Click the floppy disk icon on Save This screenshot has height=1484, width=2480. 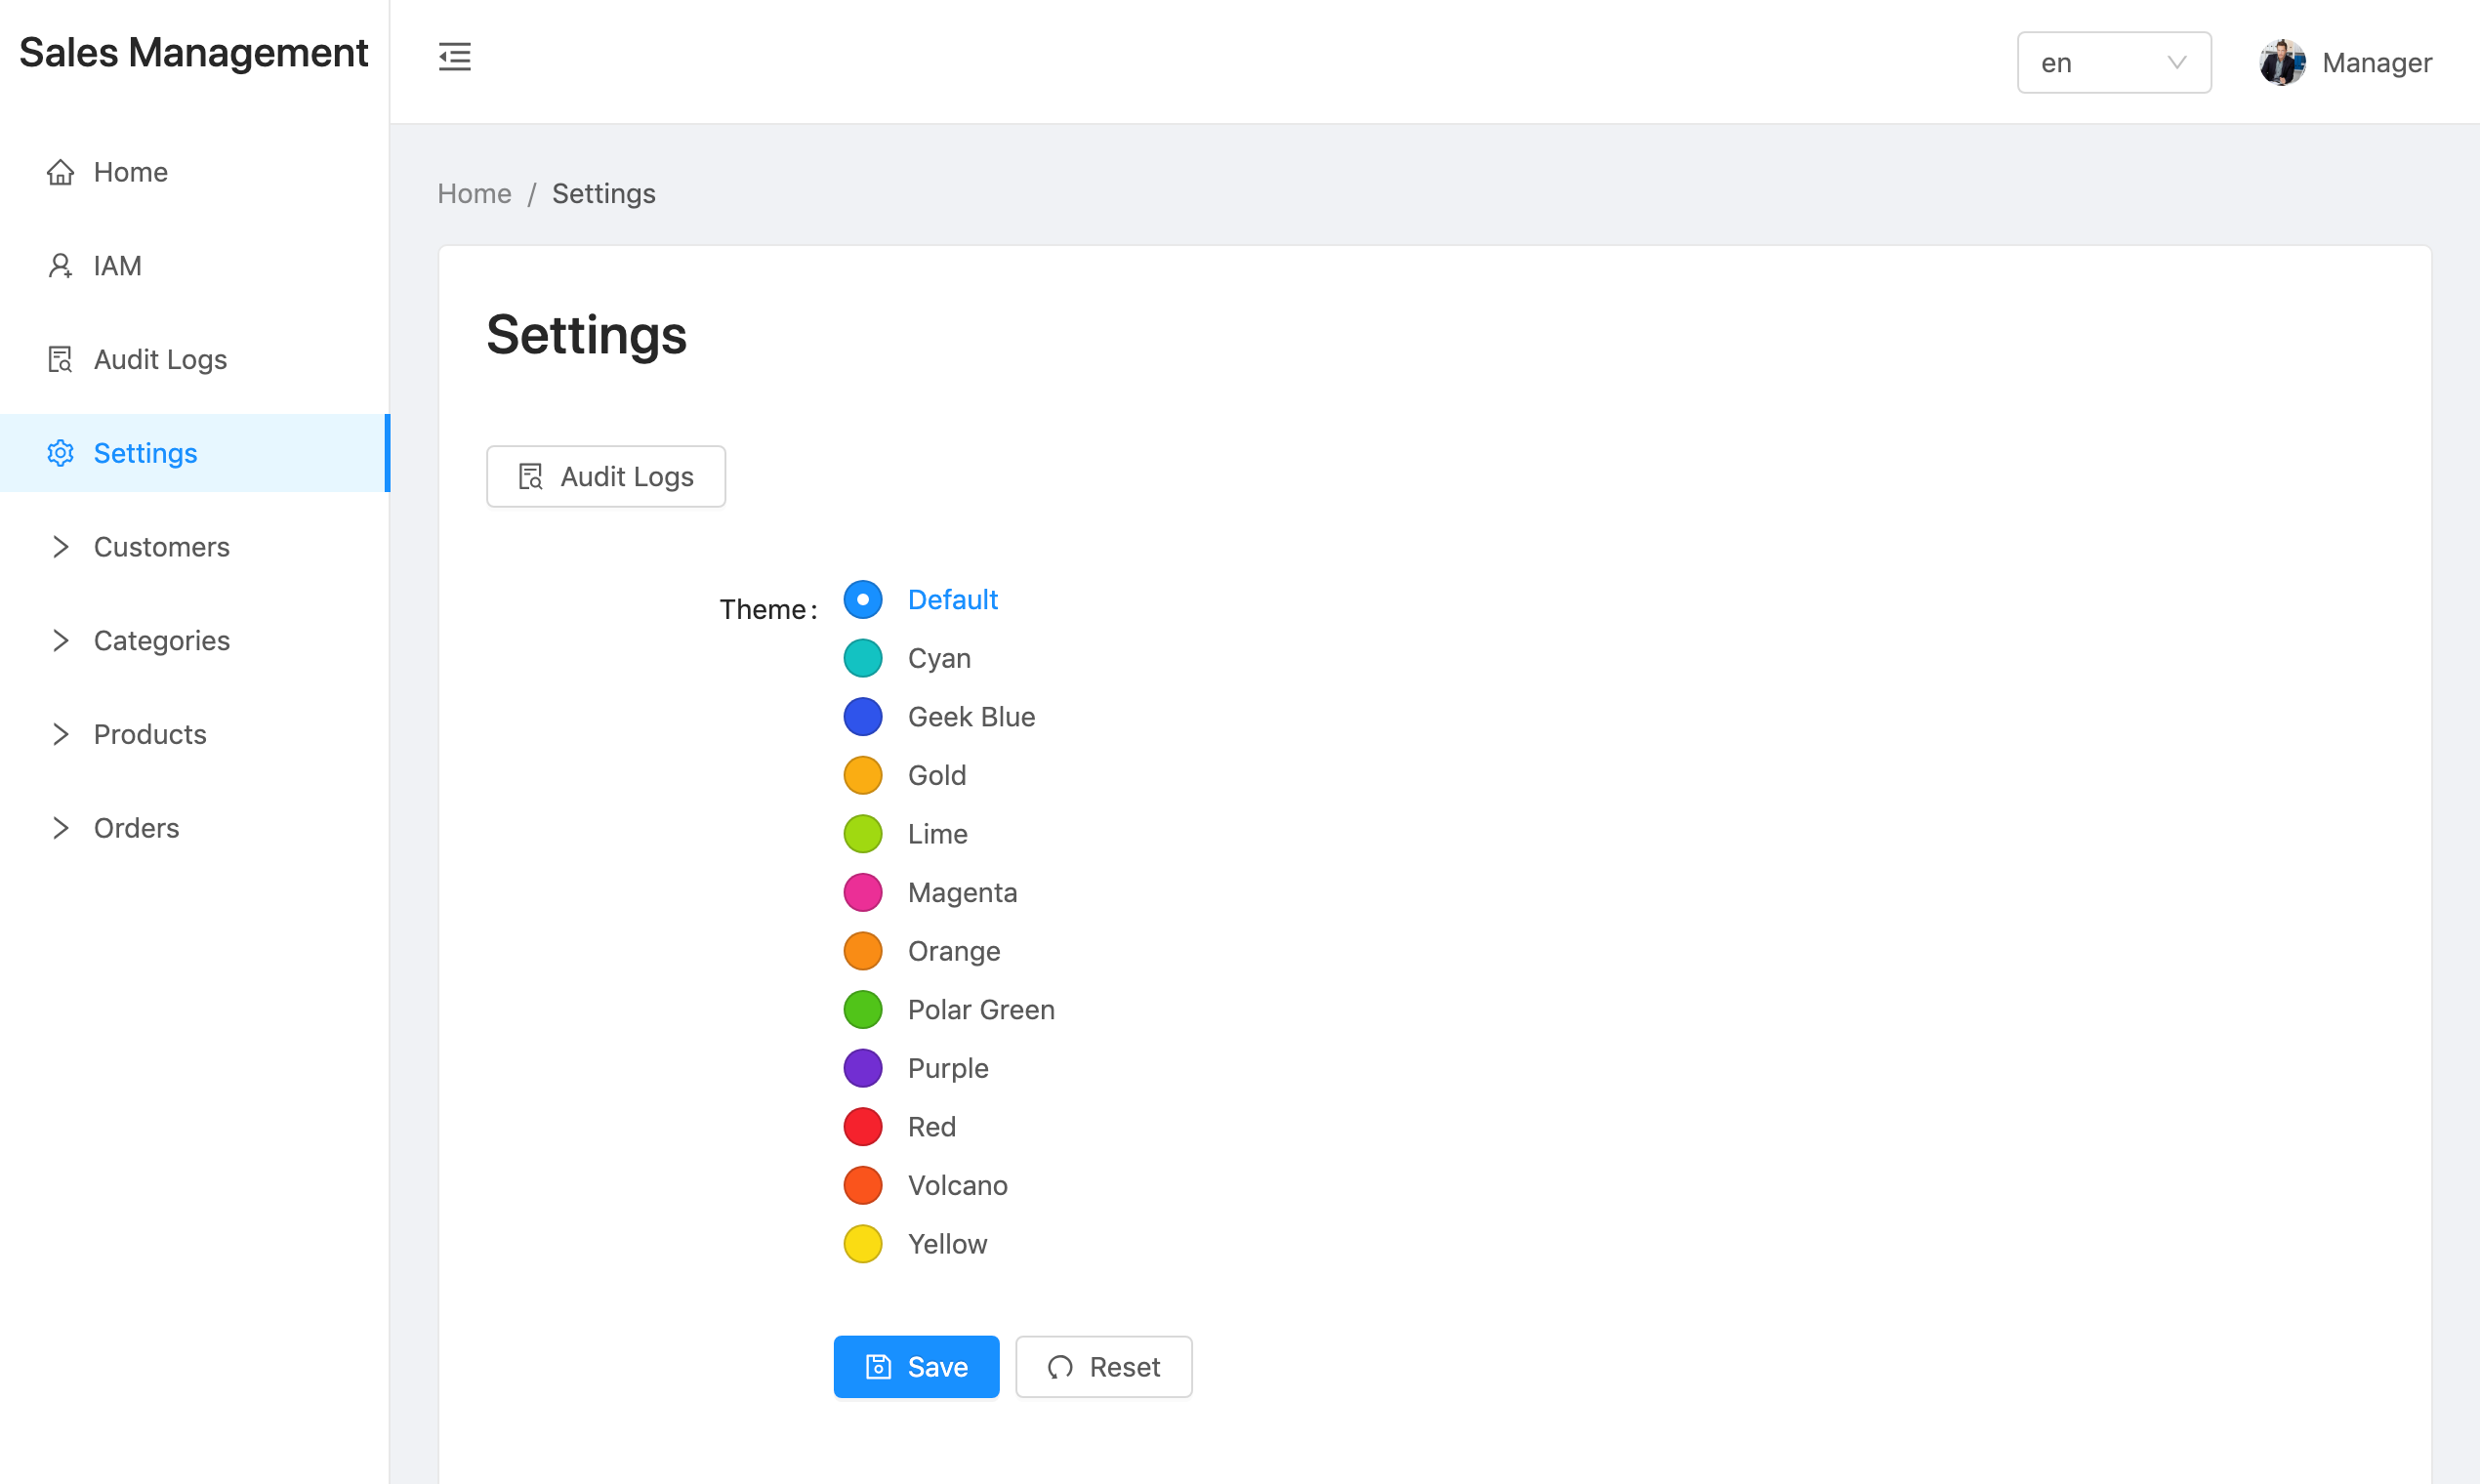878,1367
